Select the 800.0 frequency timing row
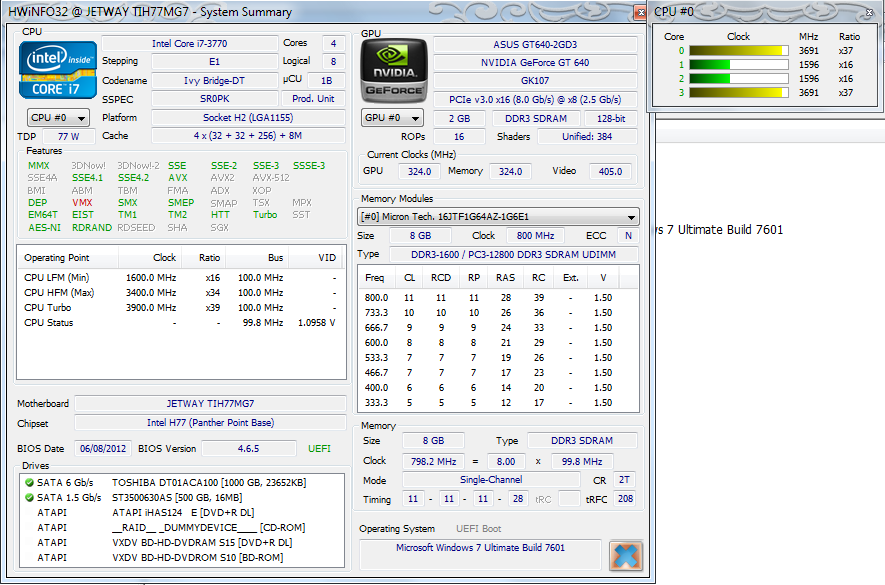The image size is (885, 585). 498,298
